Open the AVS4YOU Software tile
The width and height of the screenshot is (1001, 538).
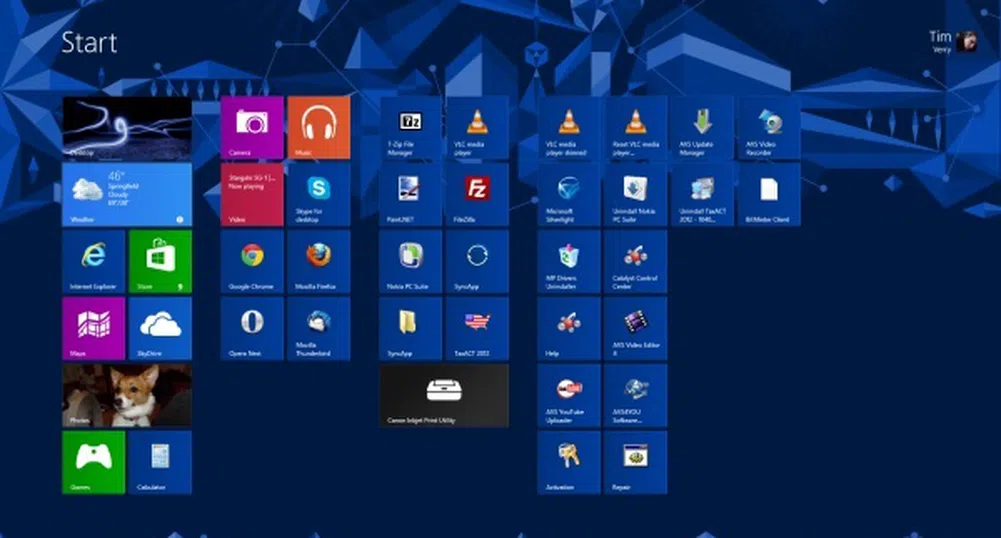[635, 396]
